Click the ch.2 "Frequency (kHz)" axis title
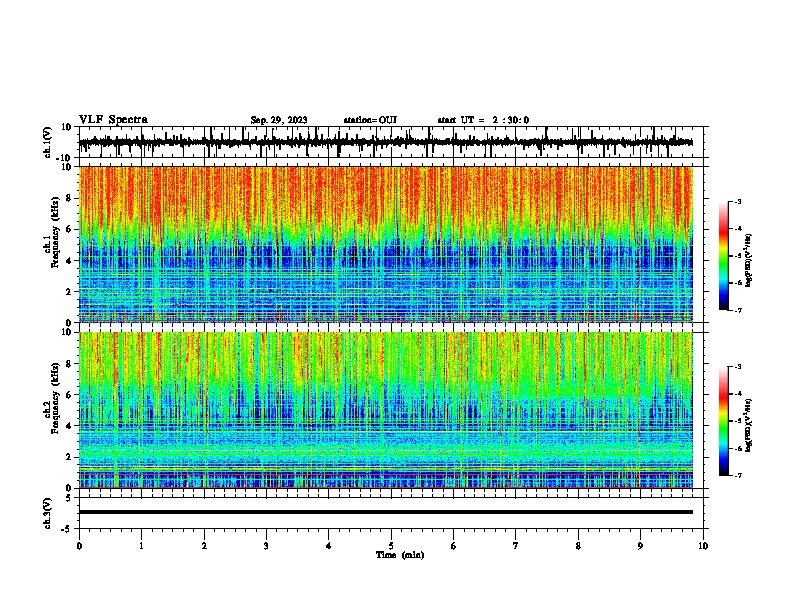 [55, 398]
